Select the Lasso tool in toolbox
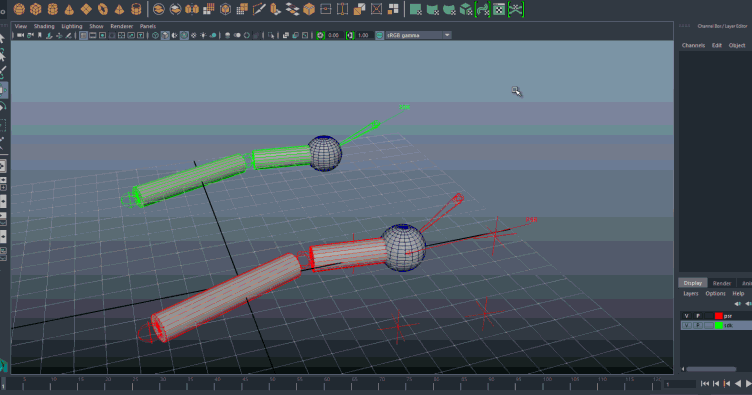The height and width of the screenshot is (395, 752). [3, 56]
